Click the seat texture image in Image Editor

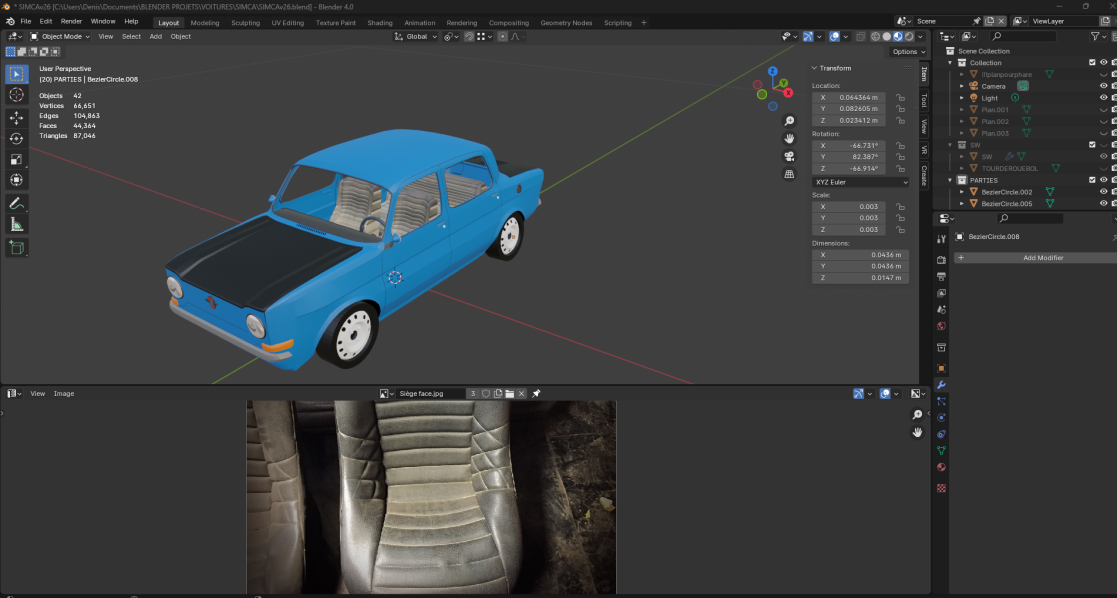[x=431, y=495]
